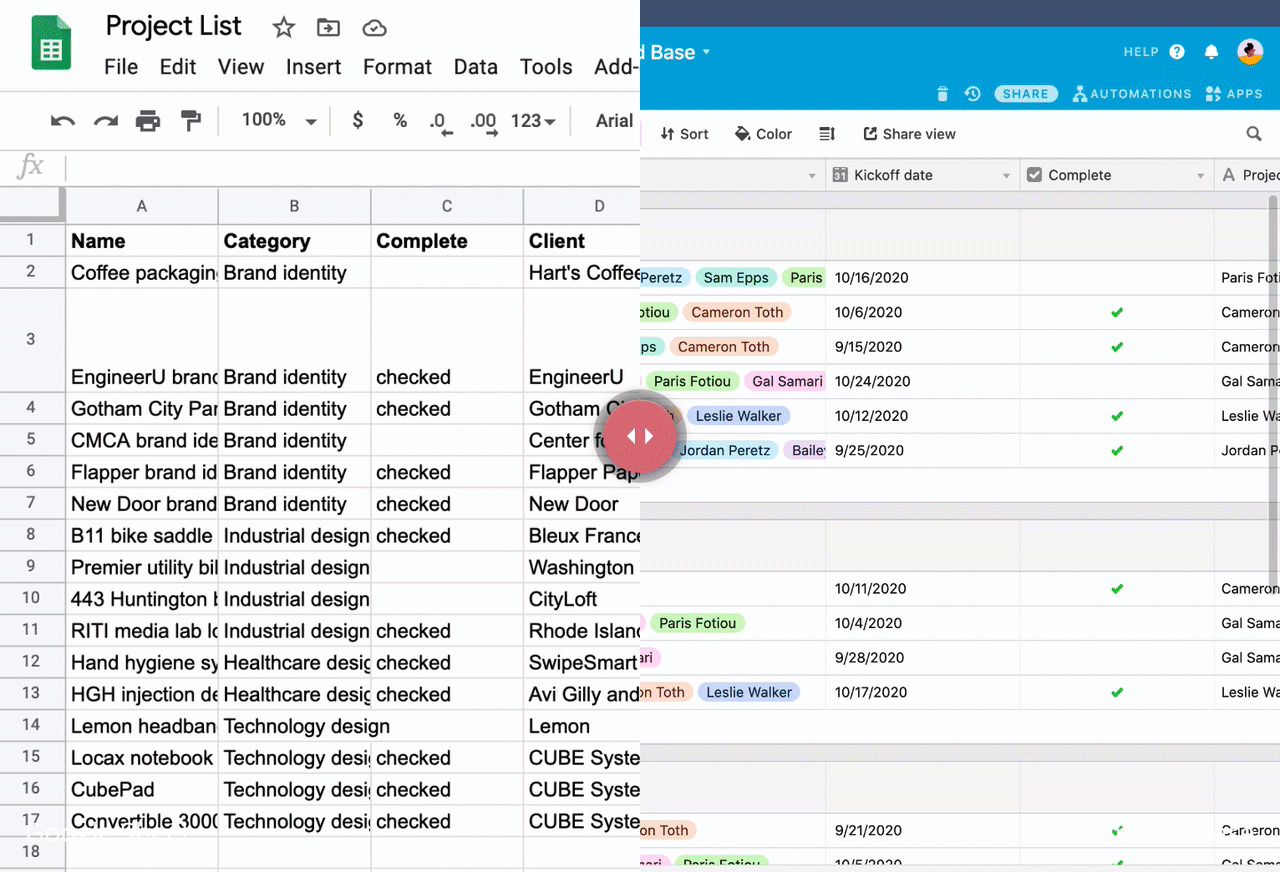Click the redo arrow in Sheets toolbar
This screenshot has width=1280, height=872.
pyautogui.click(x=106, y=121)
